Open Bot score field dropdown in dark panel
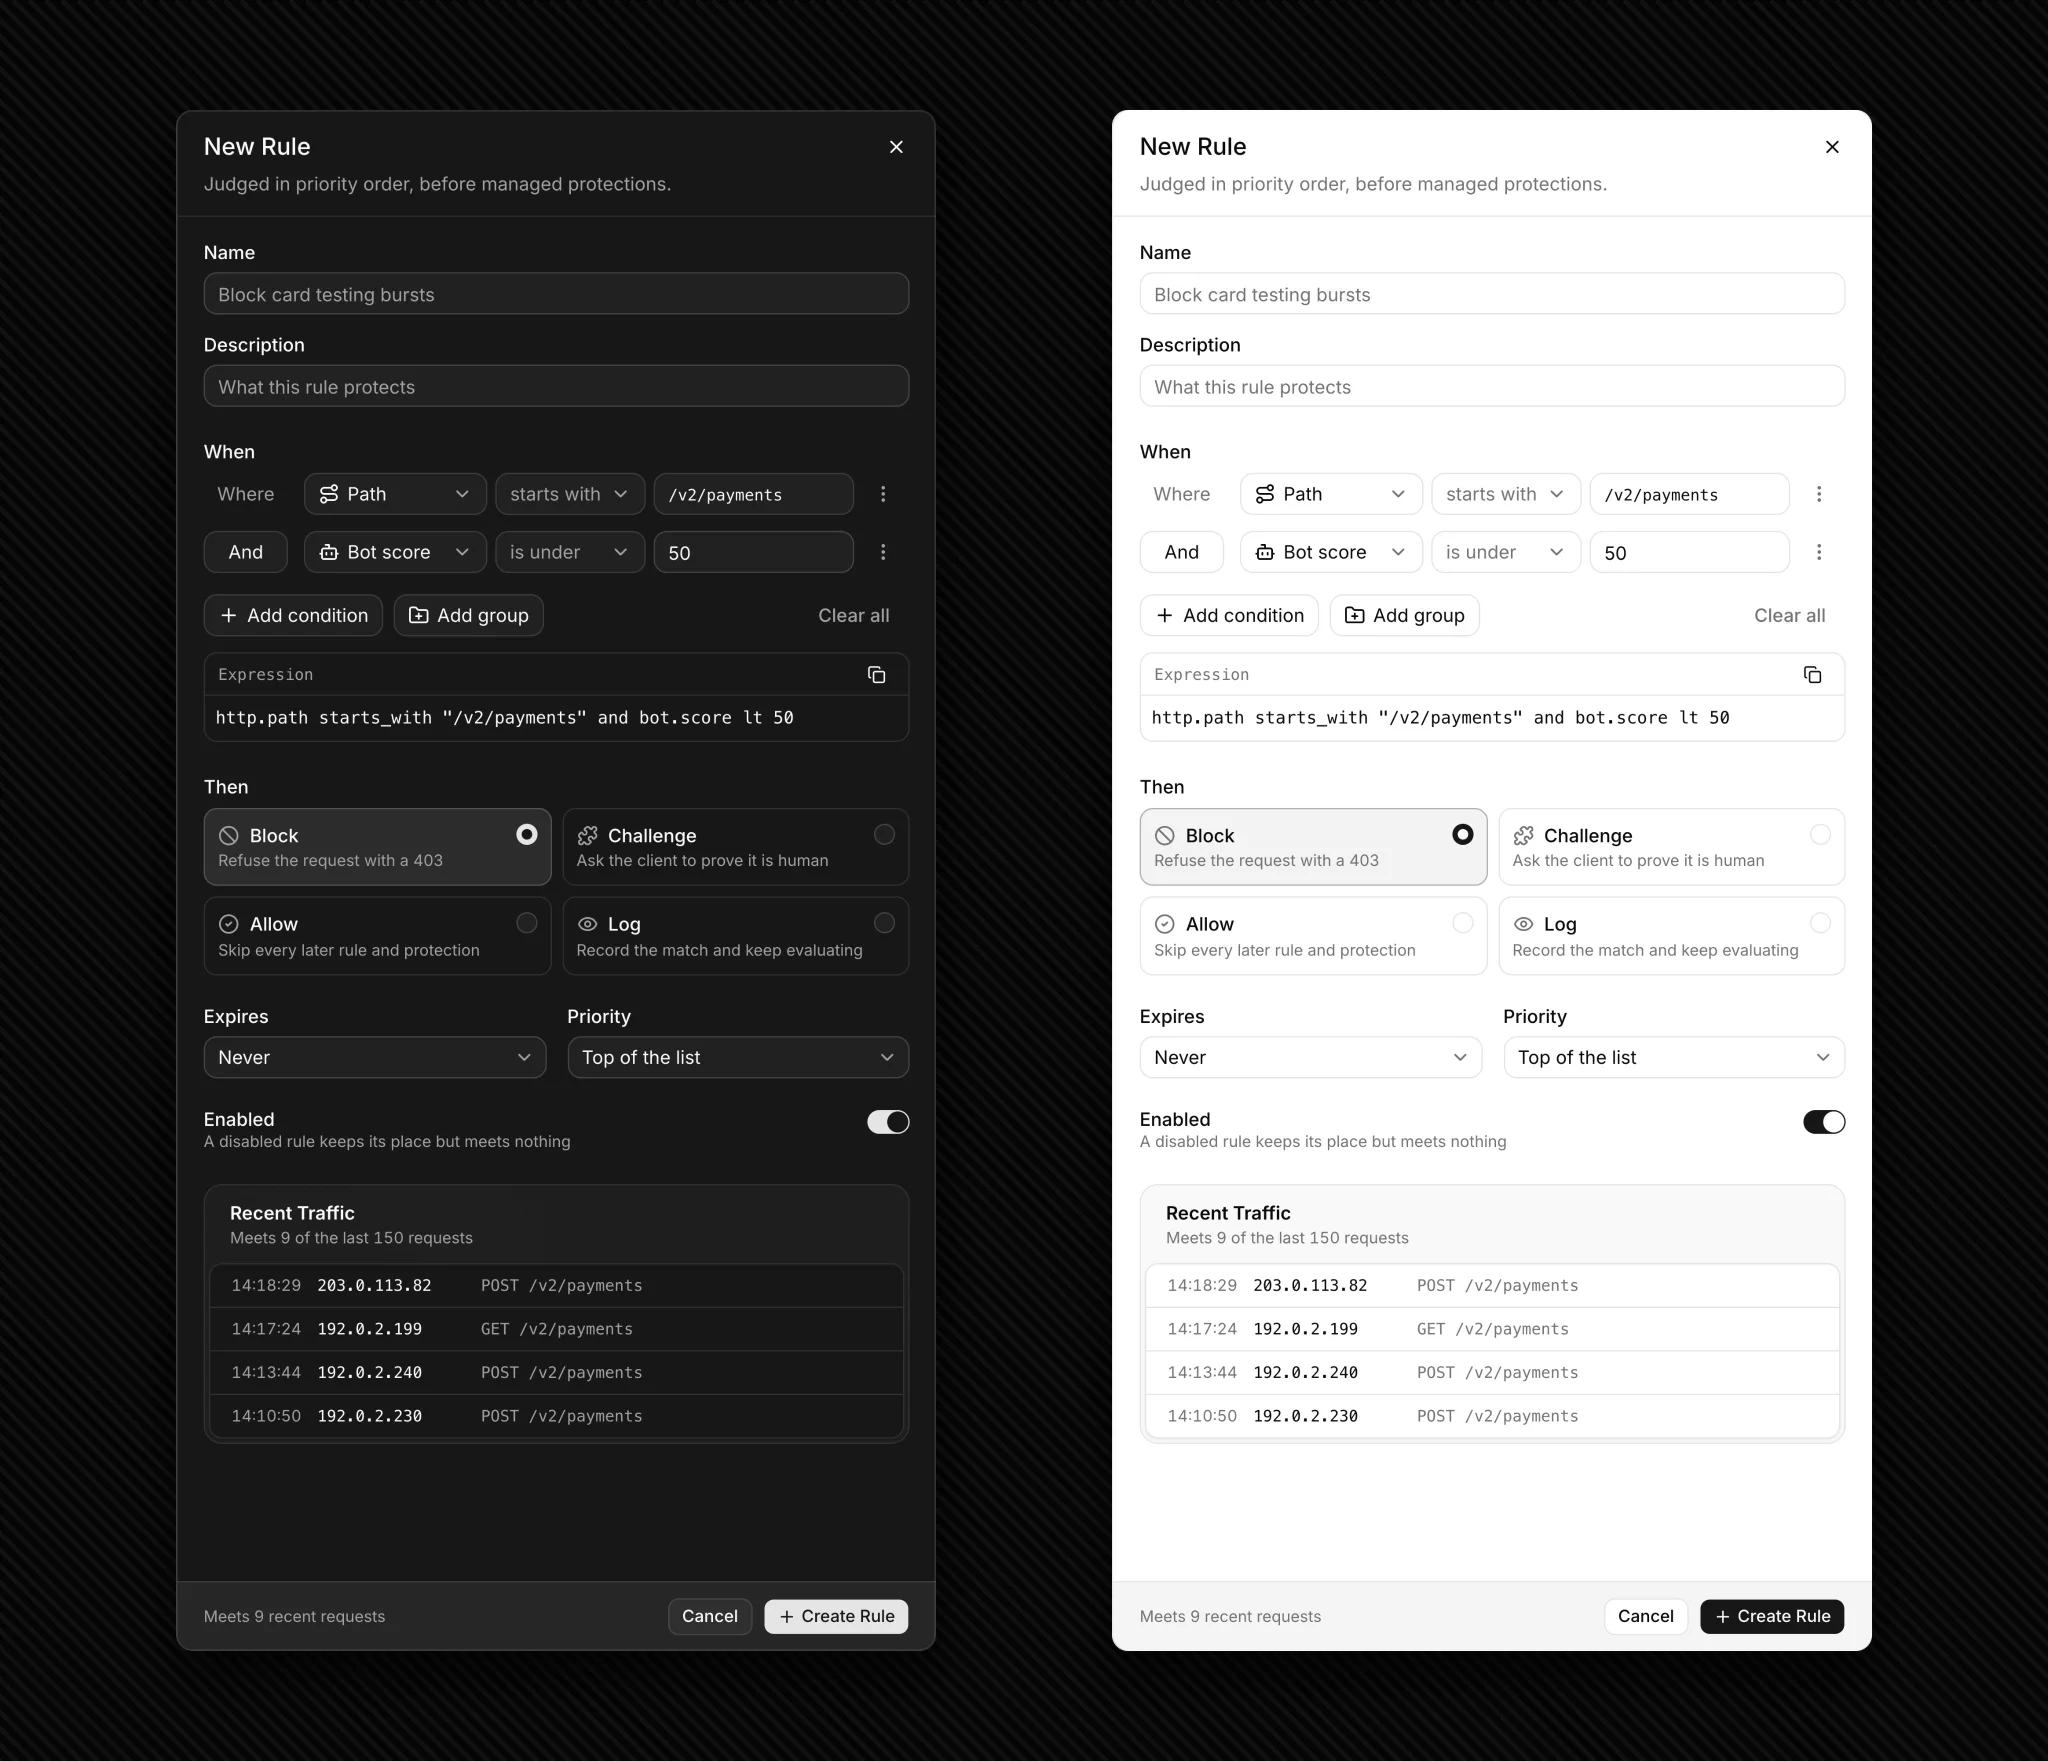2048x1761 pixels. coord(395,552)
